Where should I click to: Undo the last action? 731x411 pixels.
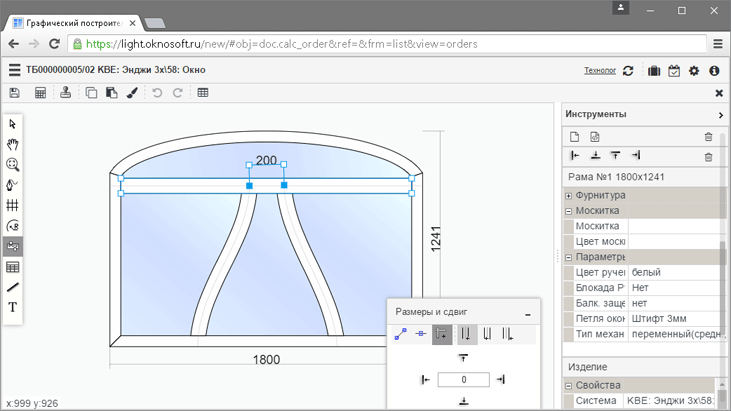click(x=157, y=93)
